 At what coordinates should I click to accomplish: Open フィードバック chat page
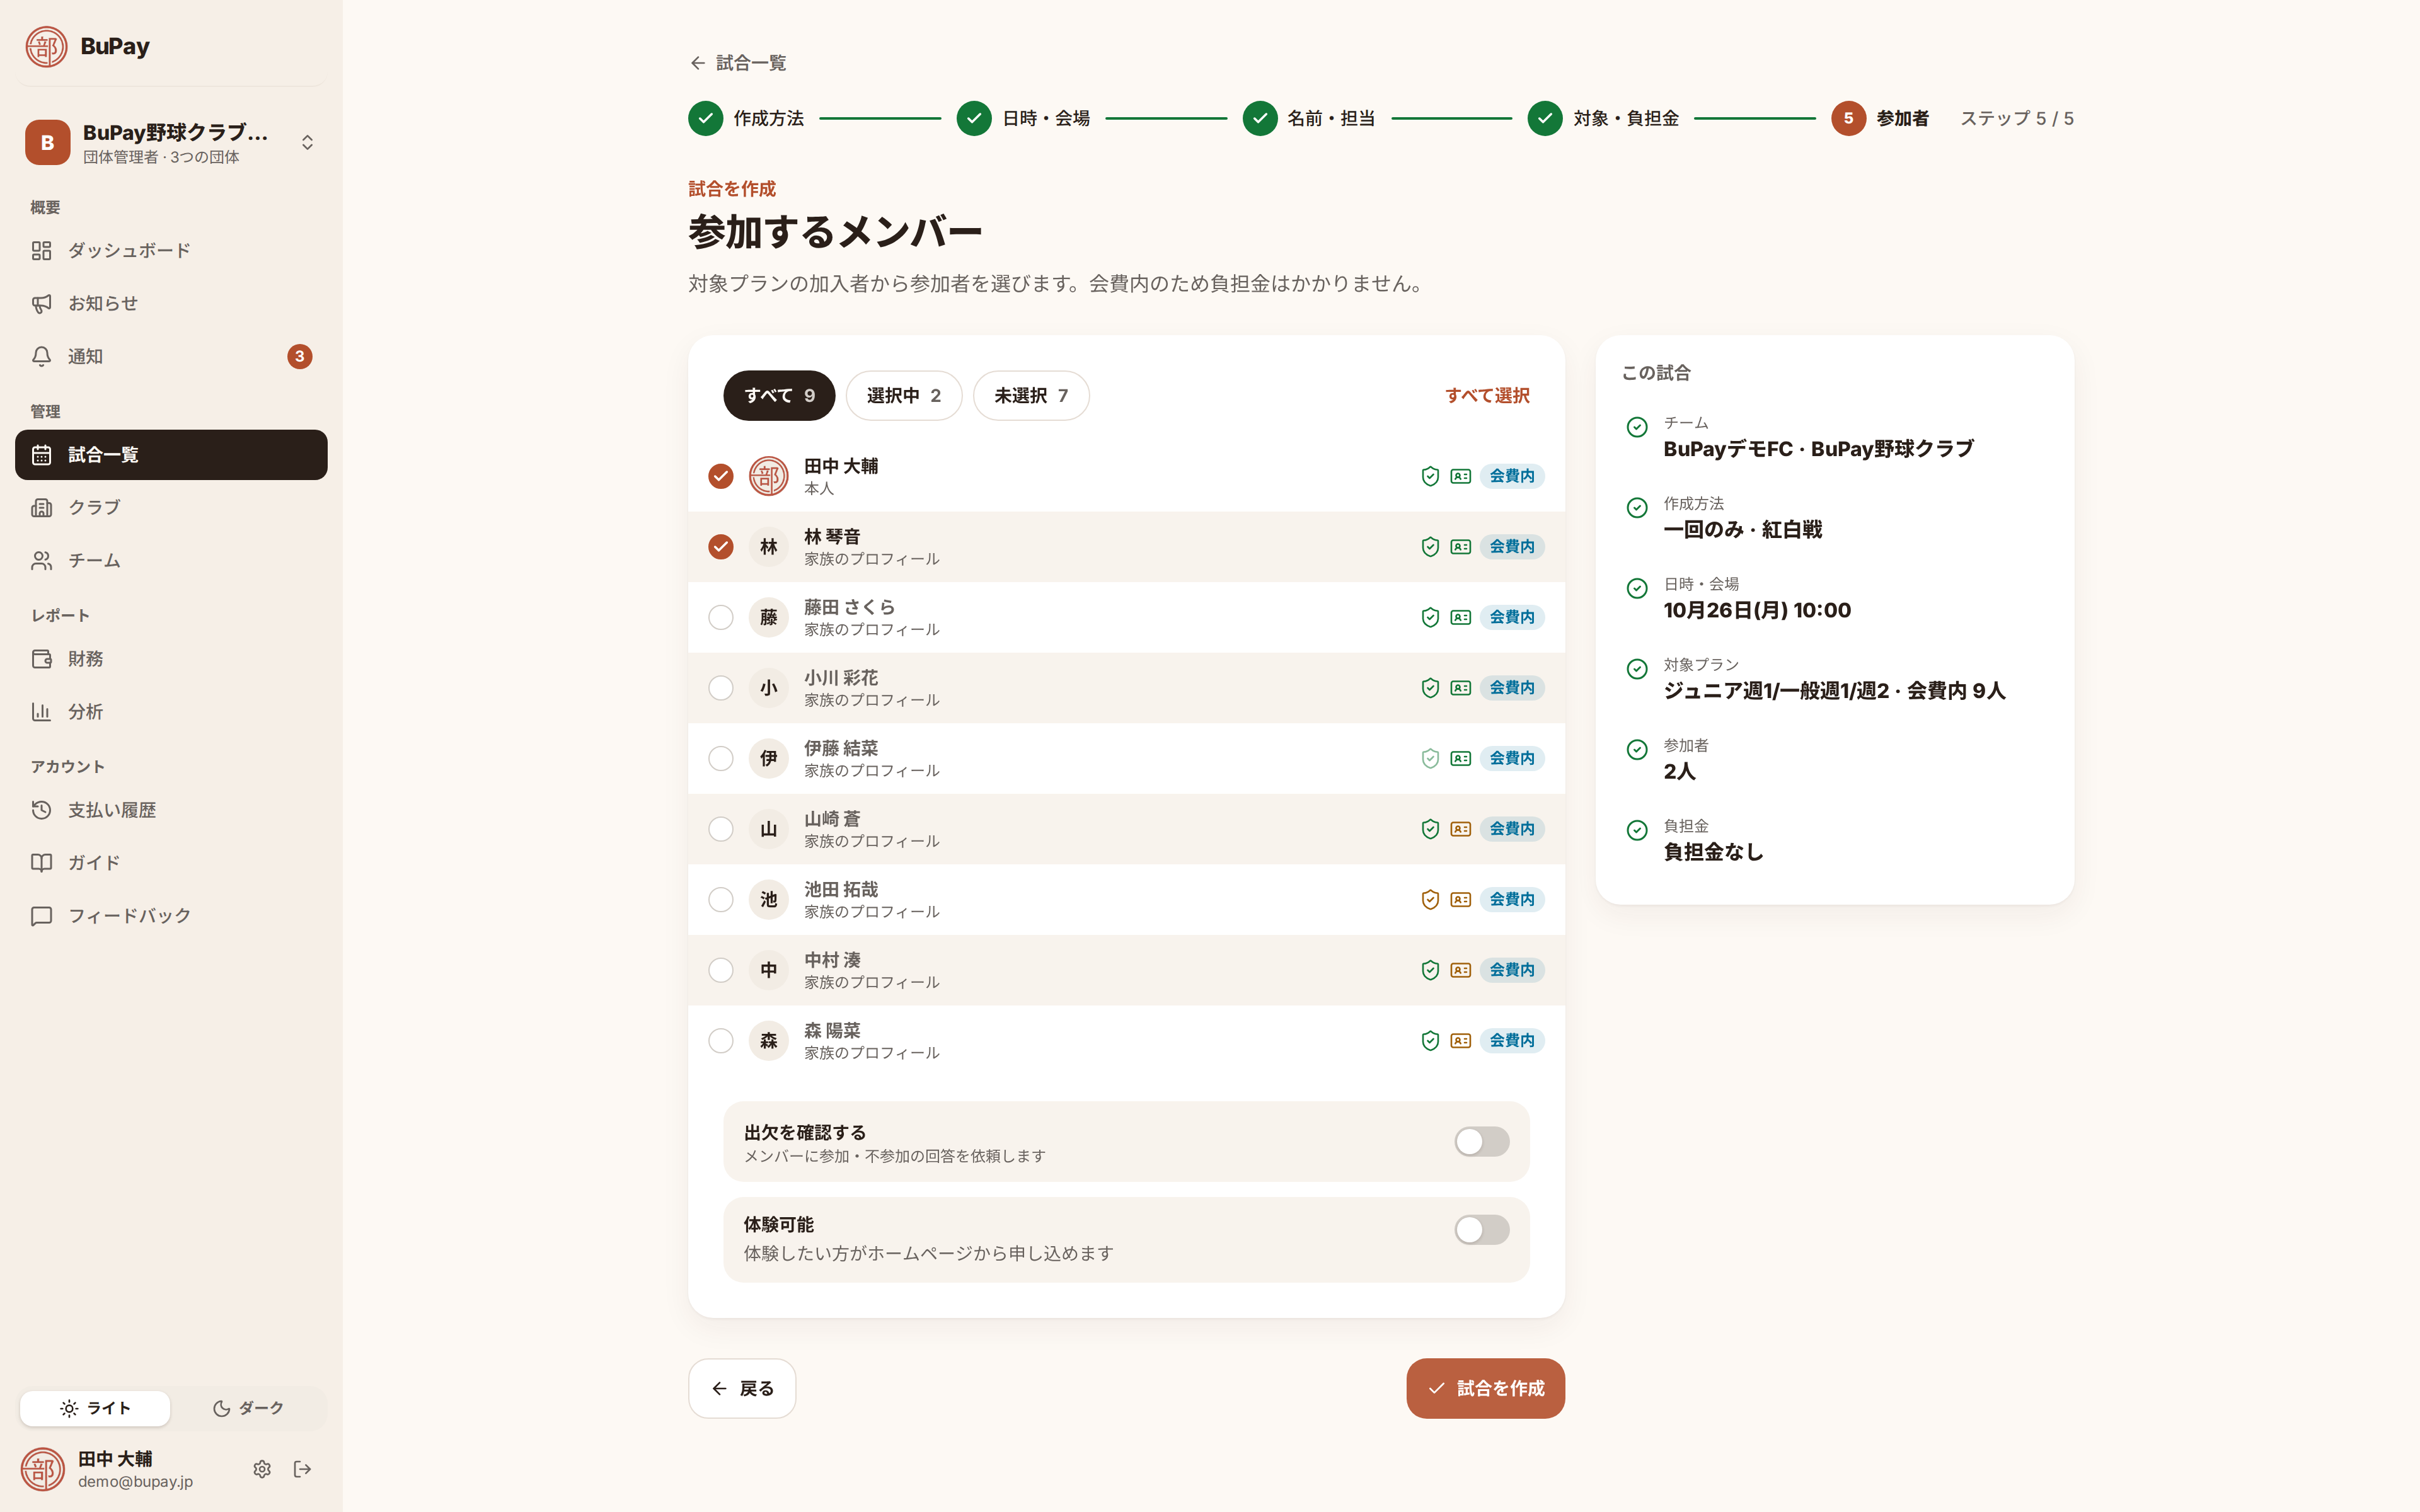[171, 915]
